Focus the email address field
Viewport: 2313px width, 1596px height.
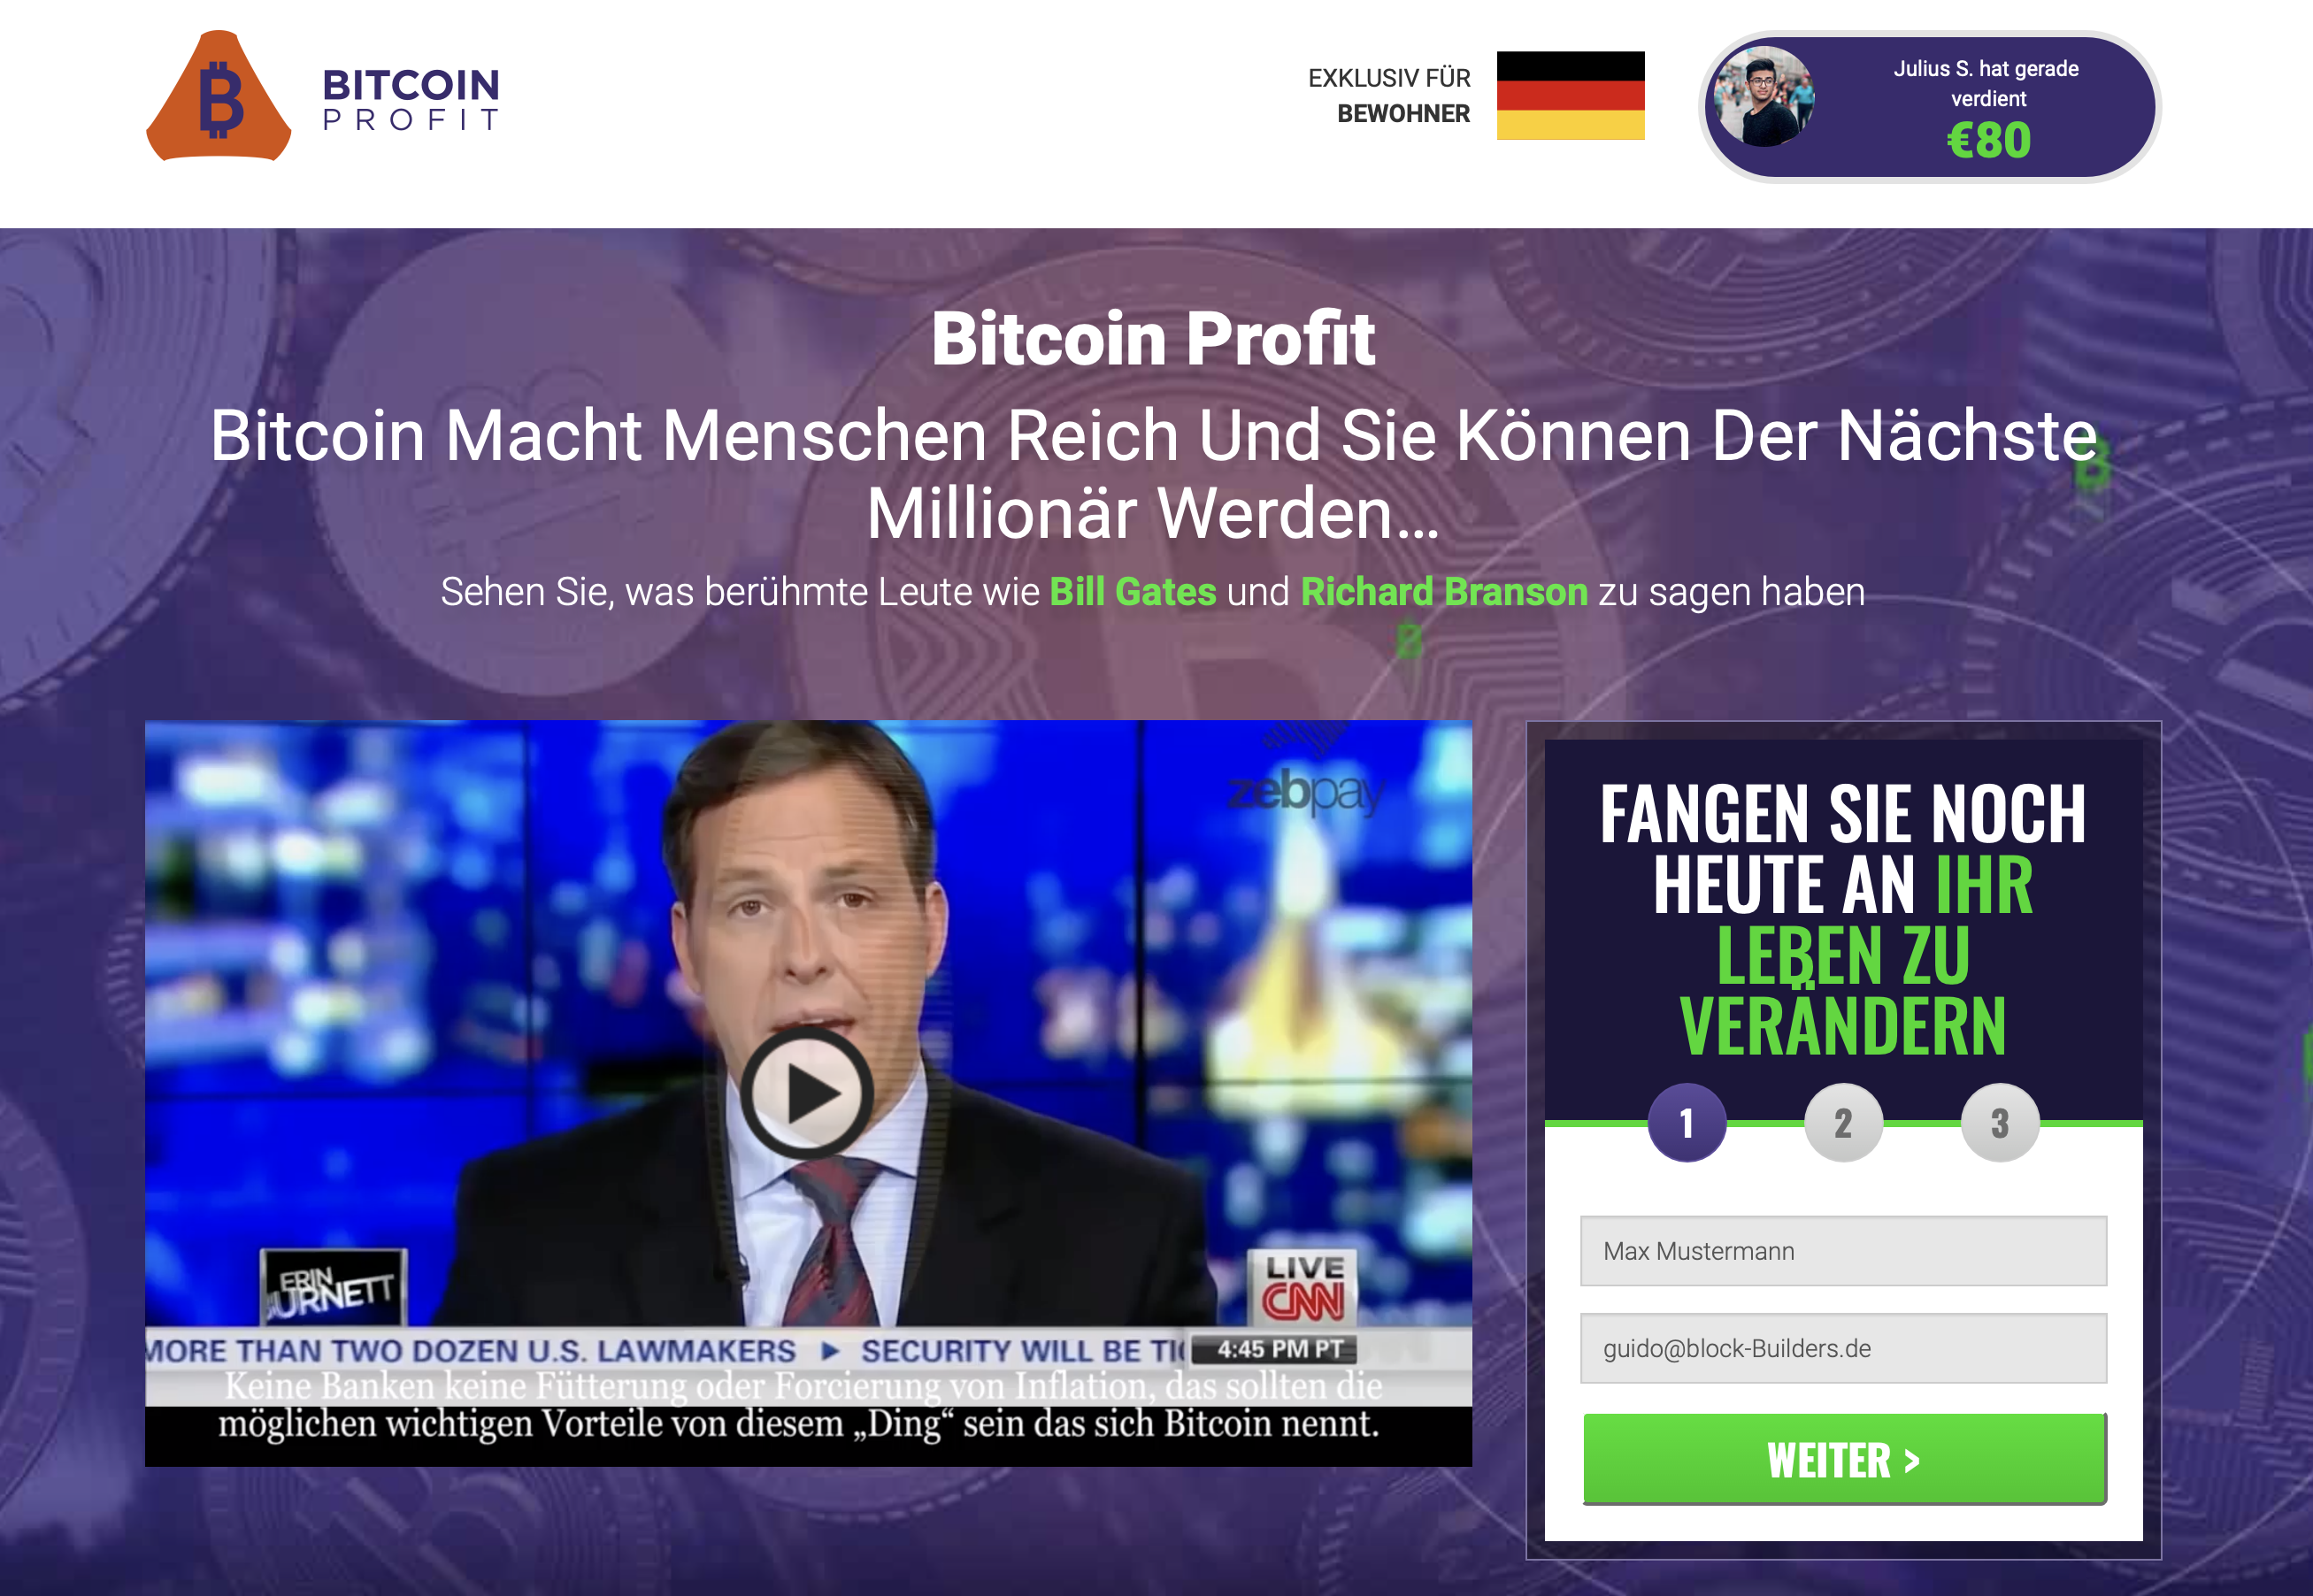click(1843, 1348)
